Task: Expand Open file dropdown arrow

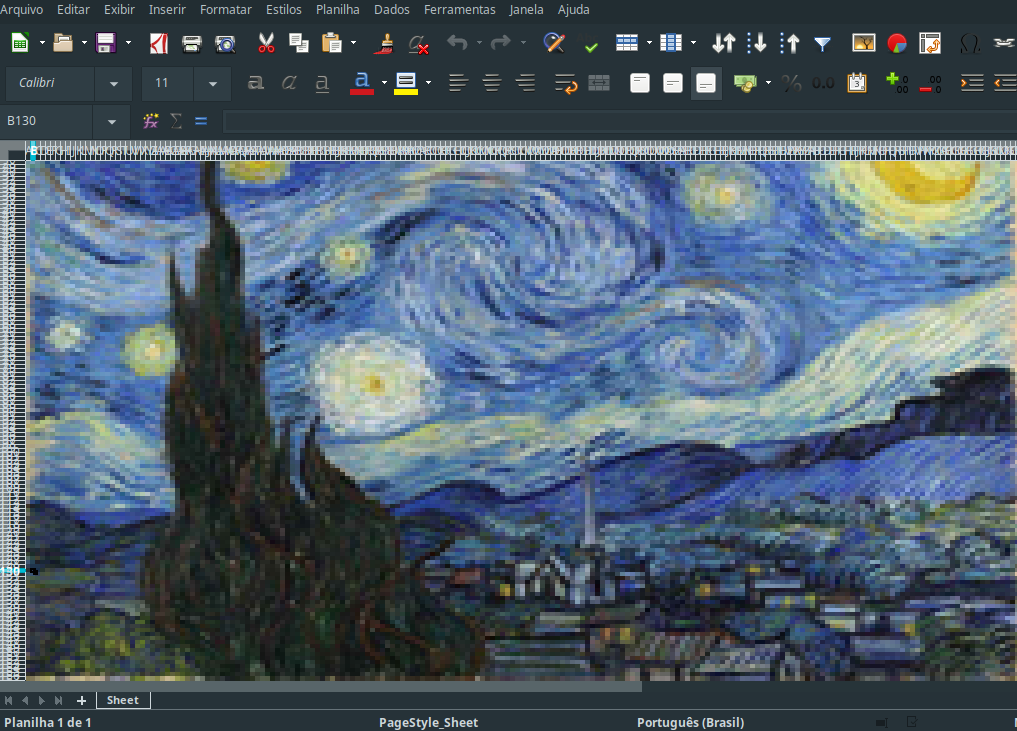Action: point(84,43)
